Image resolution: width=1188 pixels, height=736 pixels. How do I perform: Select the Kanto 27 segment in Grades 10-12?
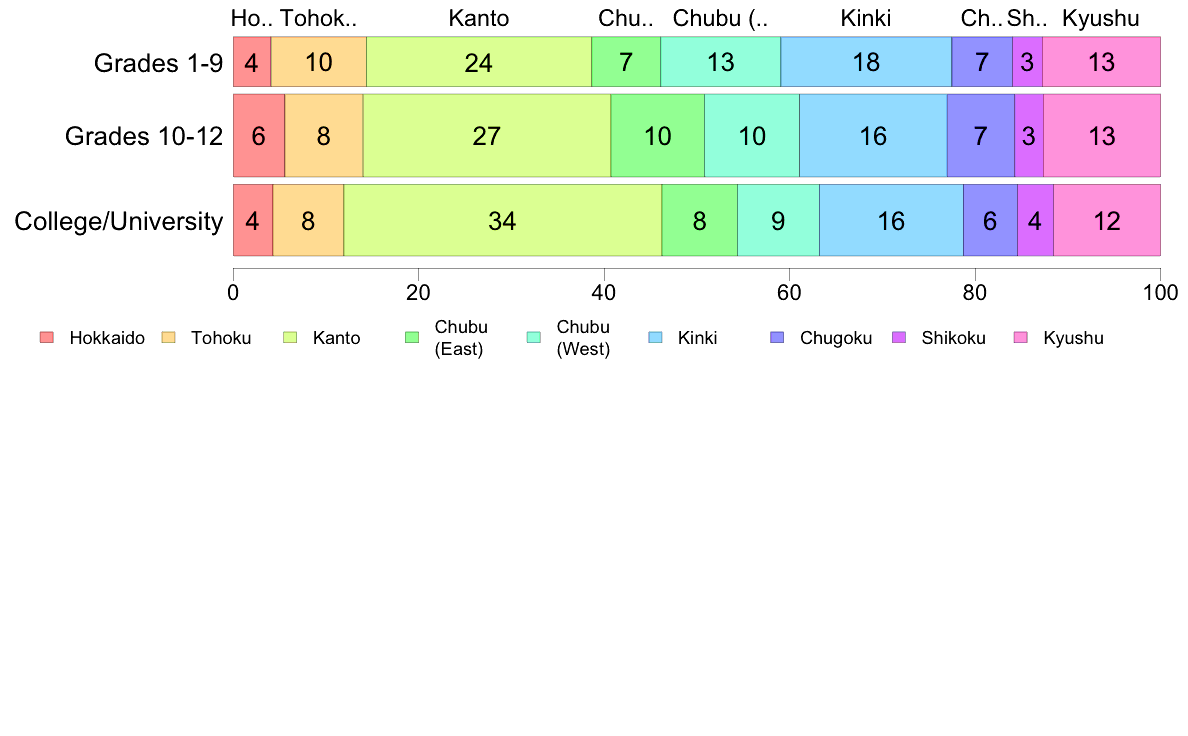coord(487,136)
